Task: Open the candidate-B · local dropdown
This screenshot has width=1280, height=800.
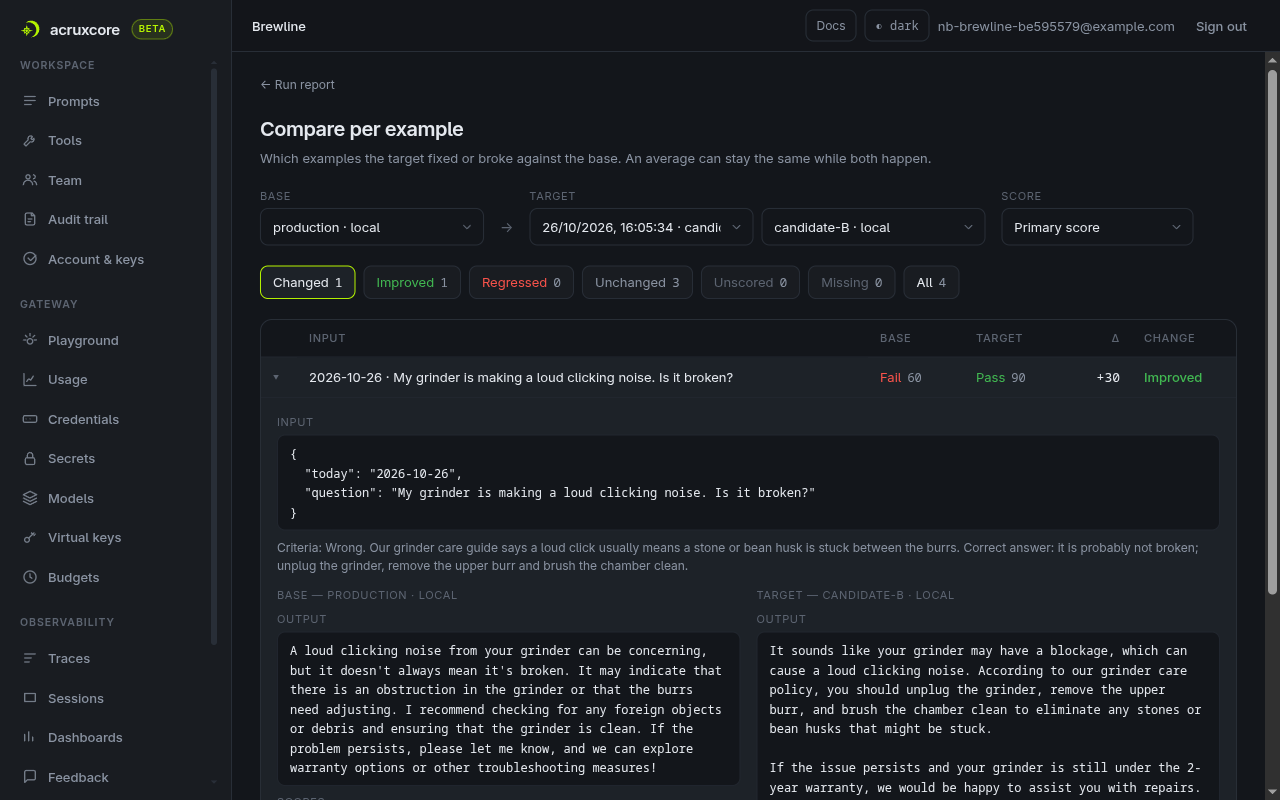Action: coord(873,227)
